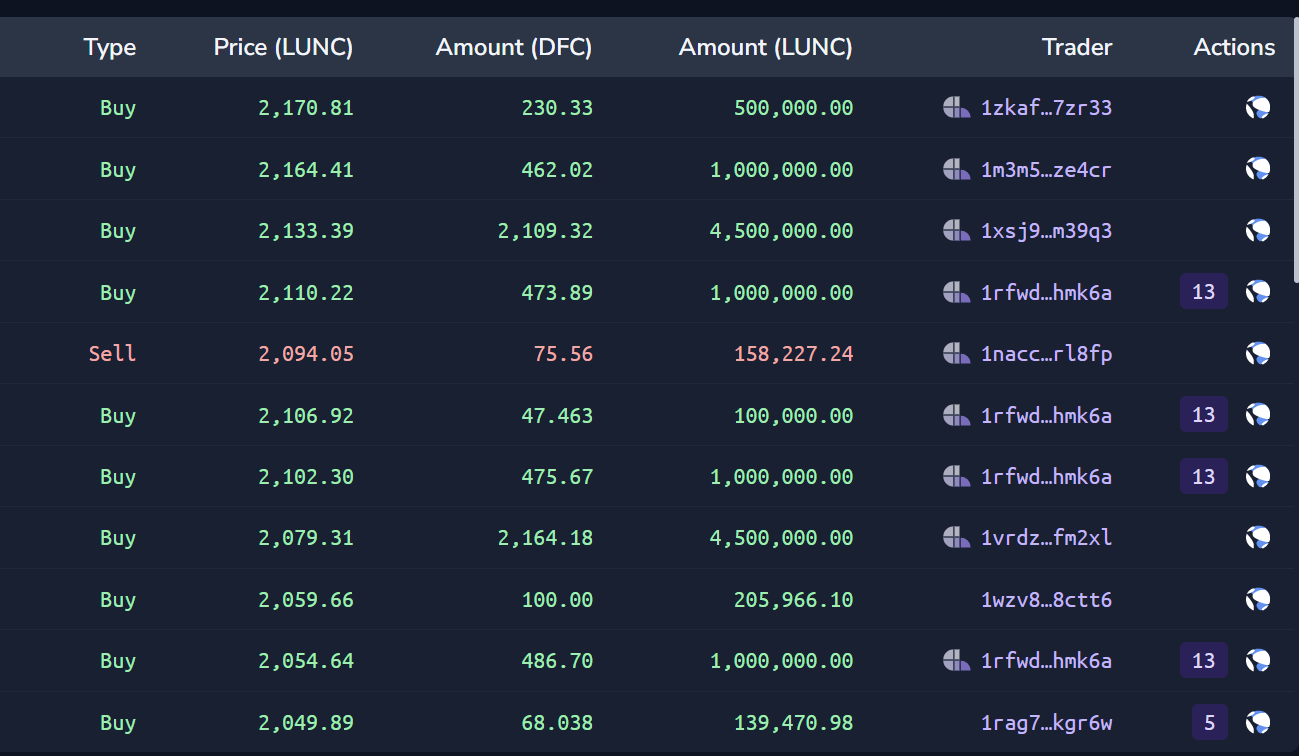Click the 5 badge on trader 1rag7…kgr6w
The image size is (1299, 756).
pyautogui.click(x=1207, y=722)
